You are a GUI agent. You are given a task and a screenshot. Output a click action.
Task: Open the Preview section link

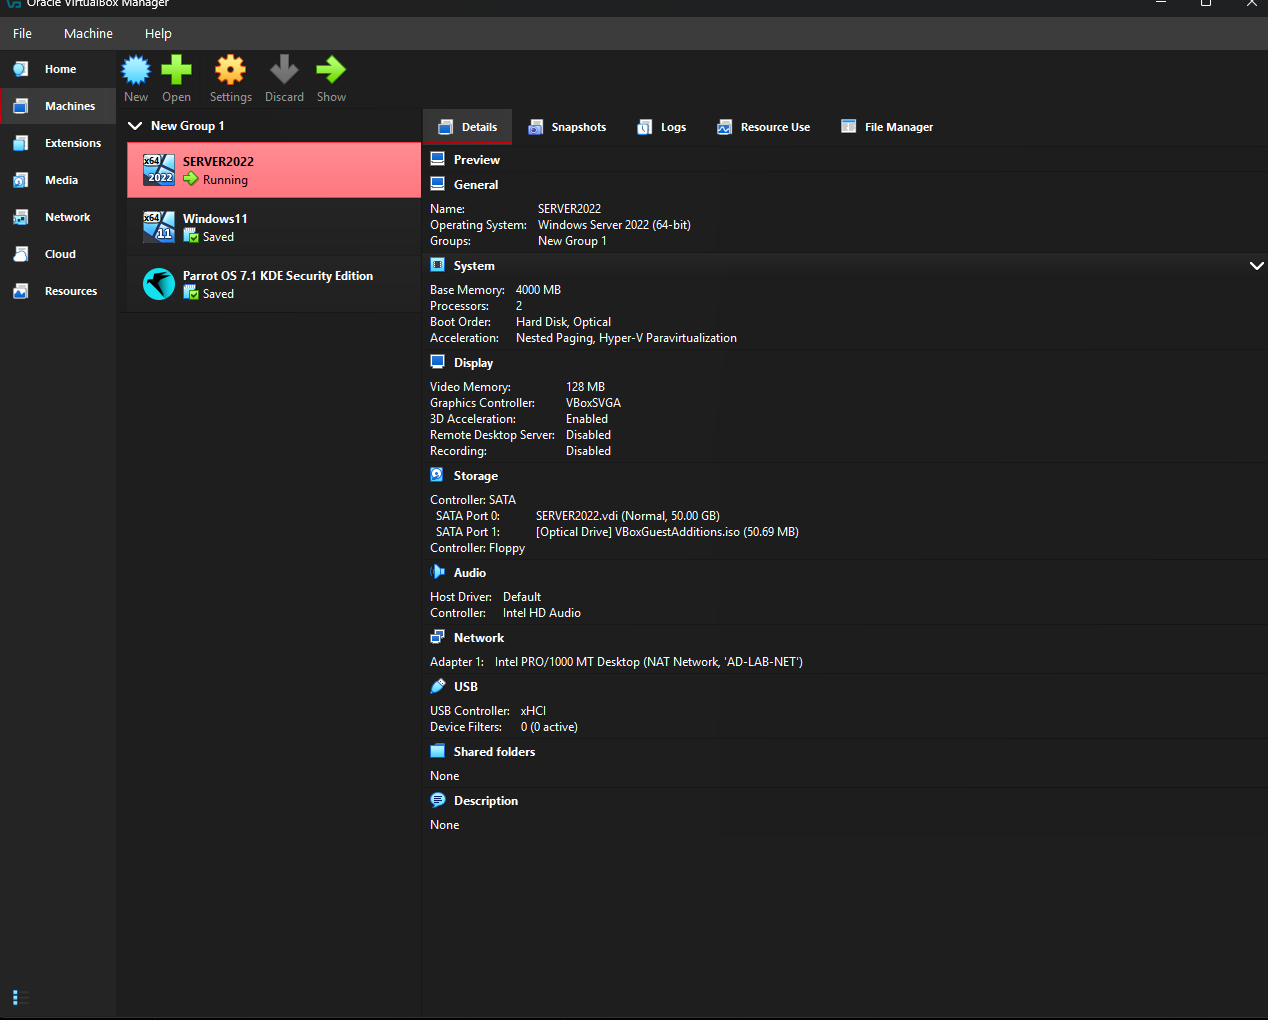[x=476, y=160]
